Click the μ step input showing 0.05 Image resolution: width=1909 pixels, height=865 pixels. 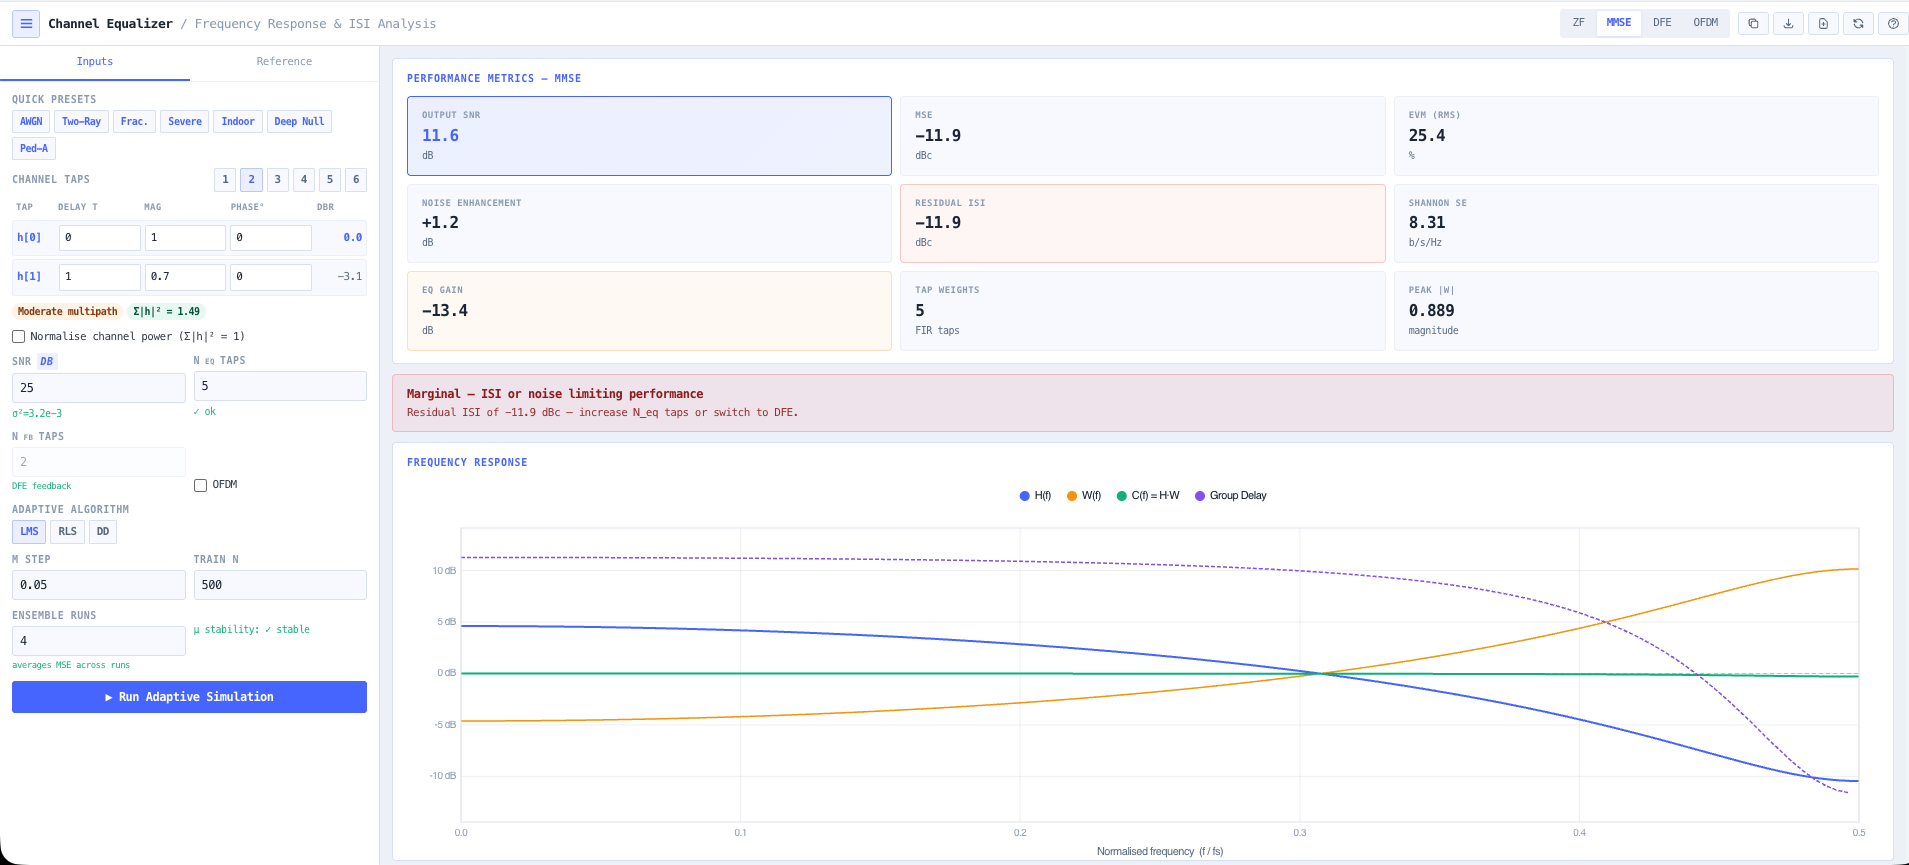point(99,585)
